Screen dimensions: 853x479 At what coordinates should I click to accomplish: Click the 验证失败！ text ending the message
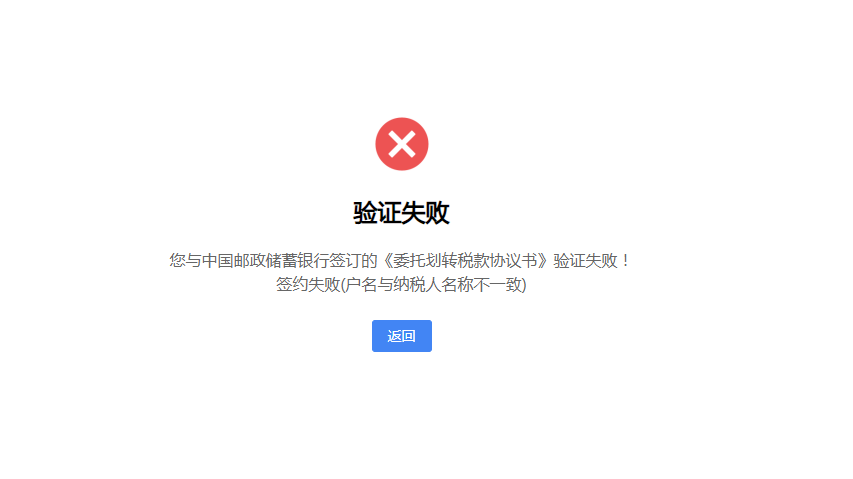click(x=592, y=260)
